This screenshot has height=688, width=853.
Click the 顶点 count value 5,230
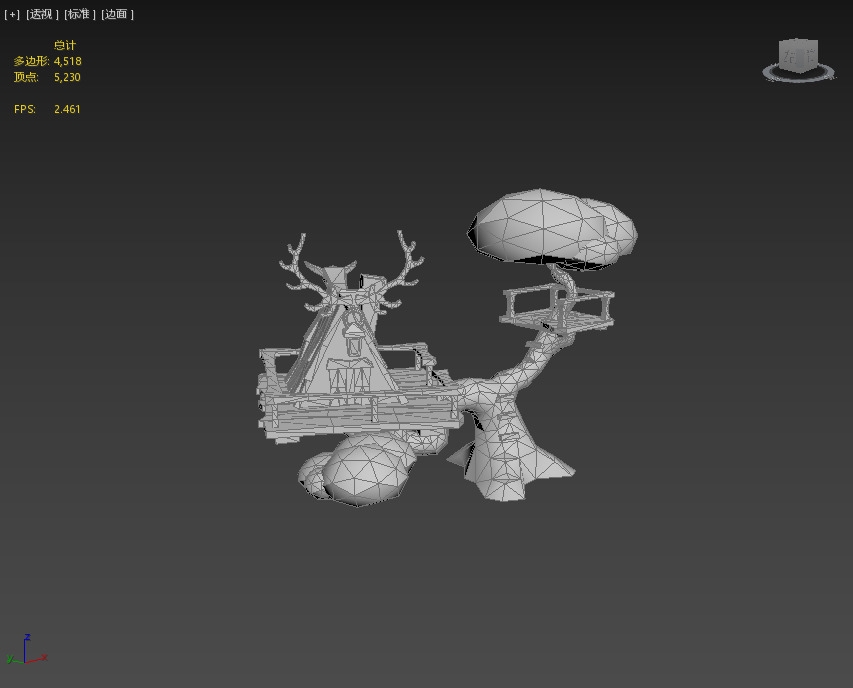click(x=67, y=77)
